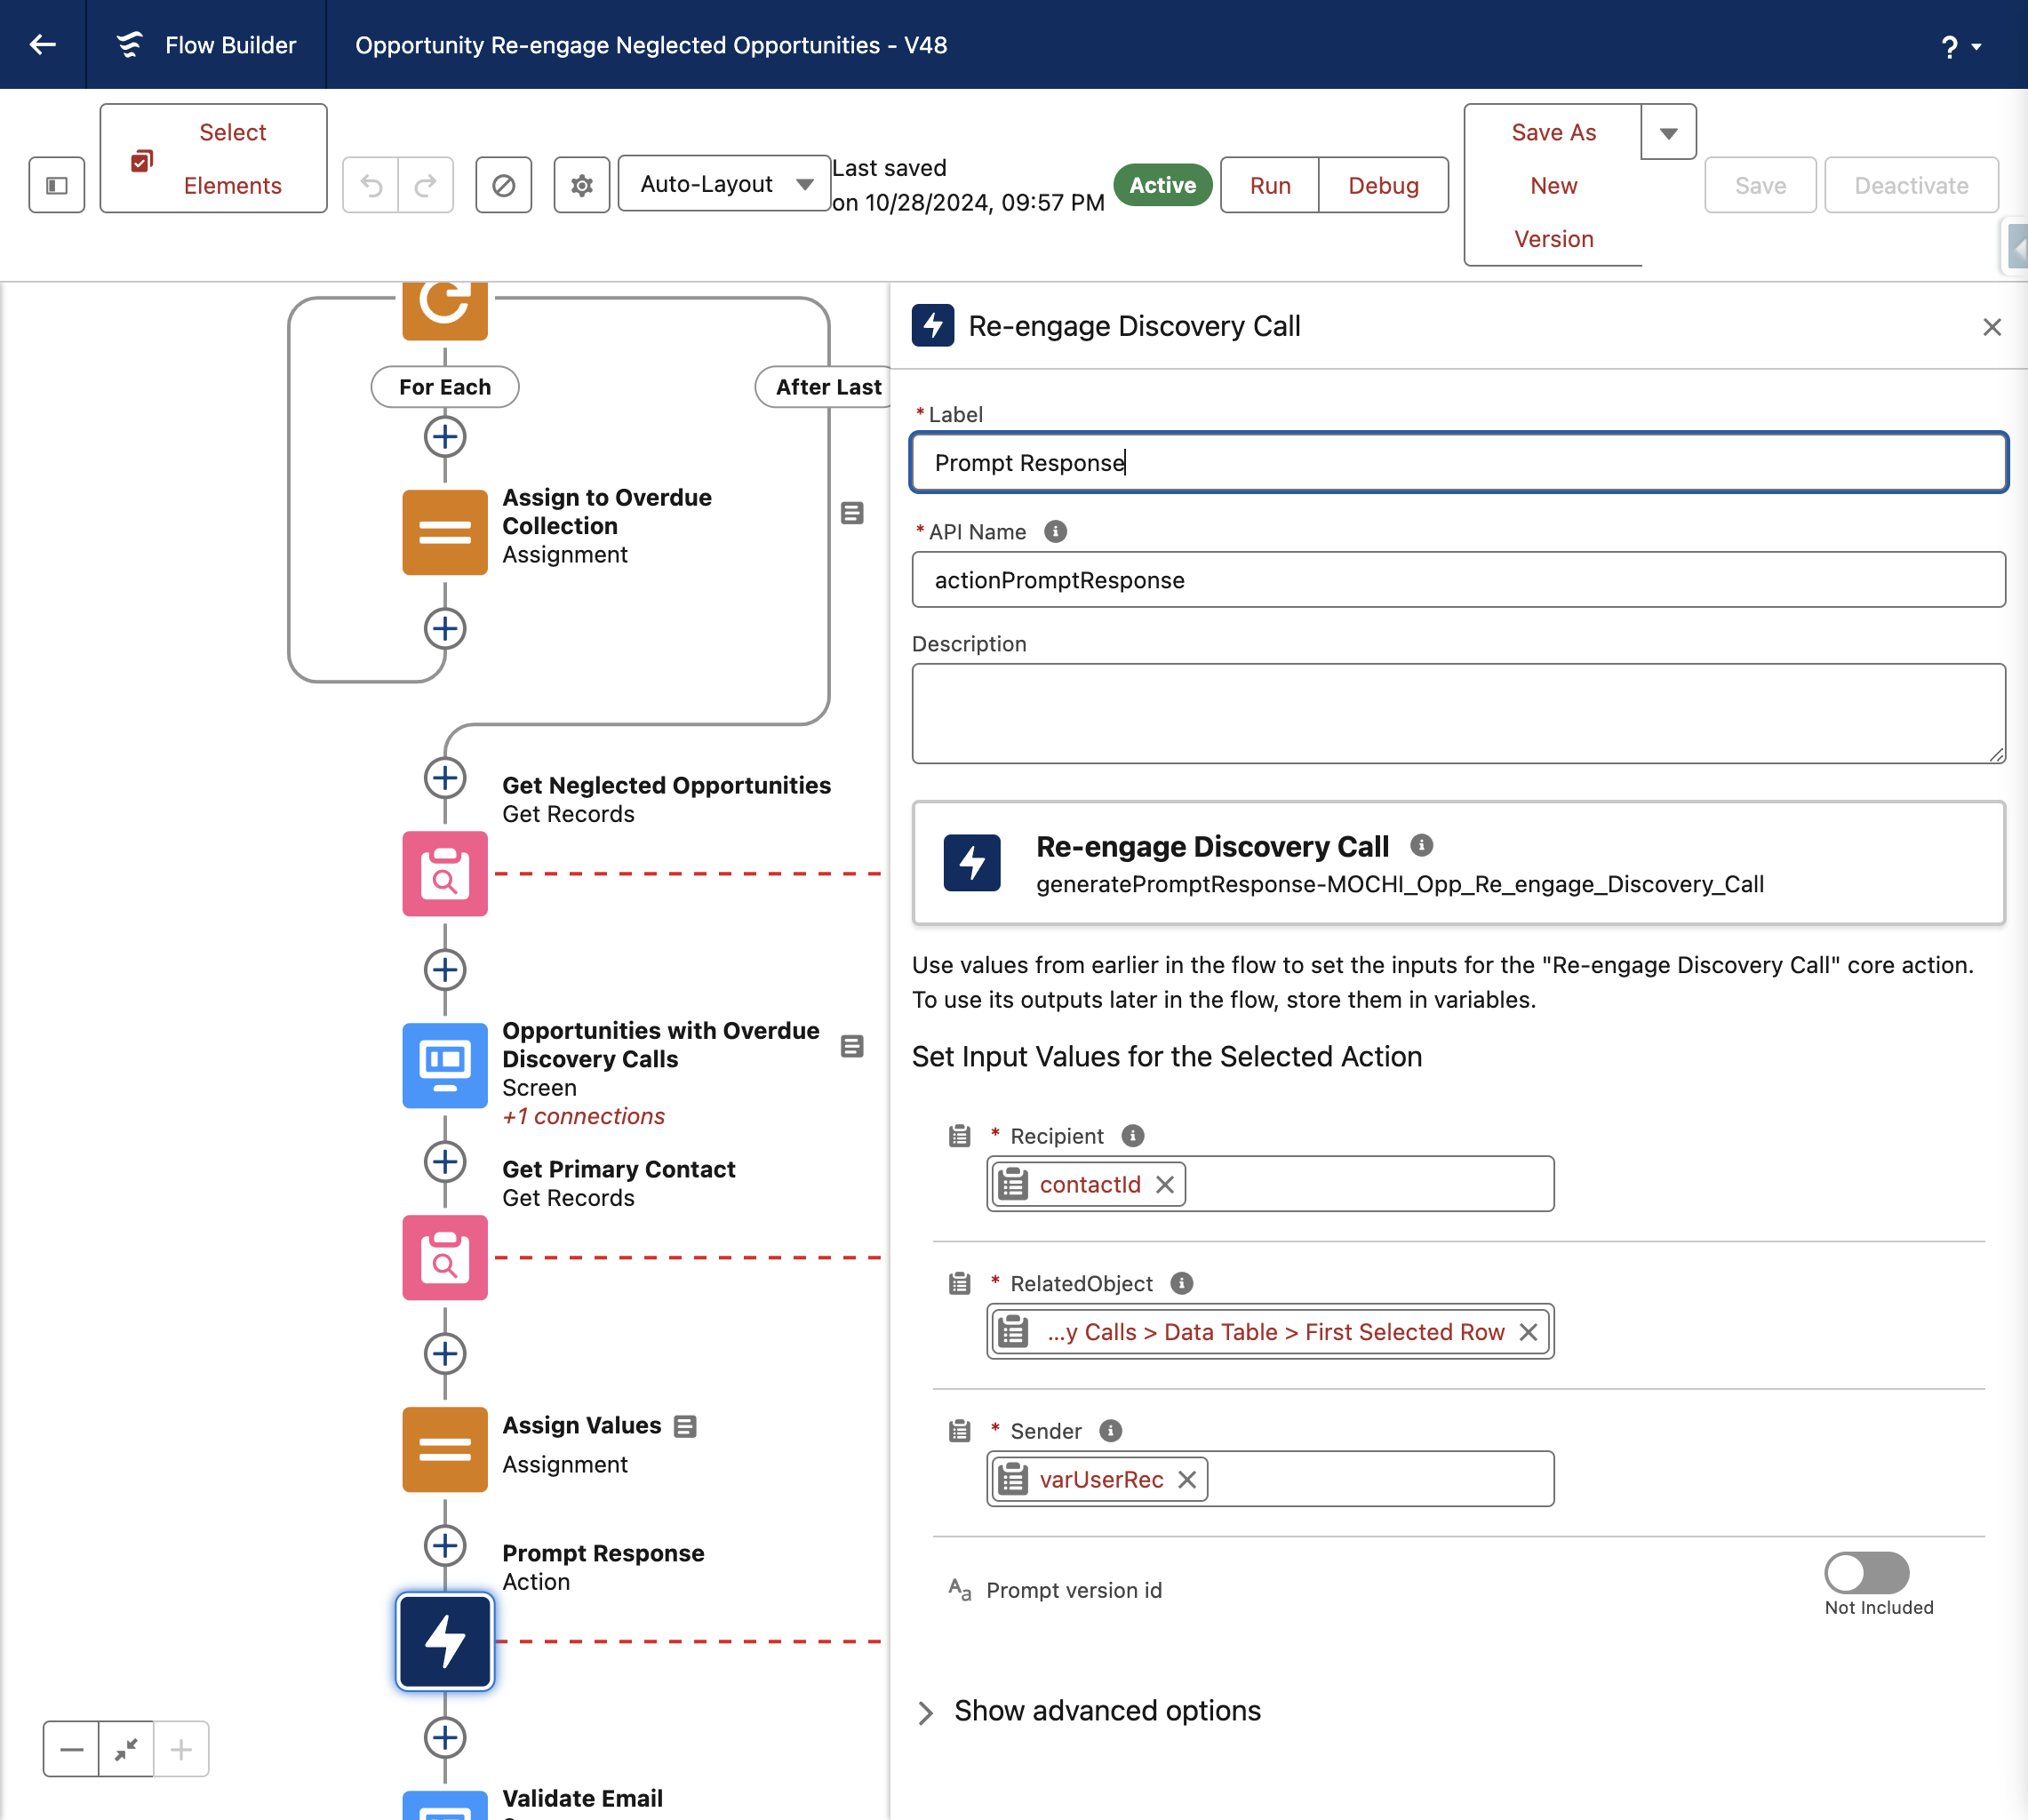Remove contactId from Recipient field
This screenshot has height=1820, width=2028.
coord(1165,1184)
